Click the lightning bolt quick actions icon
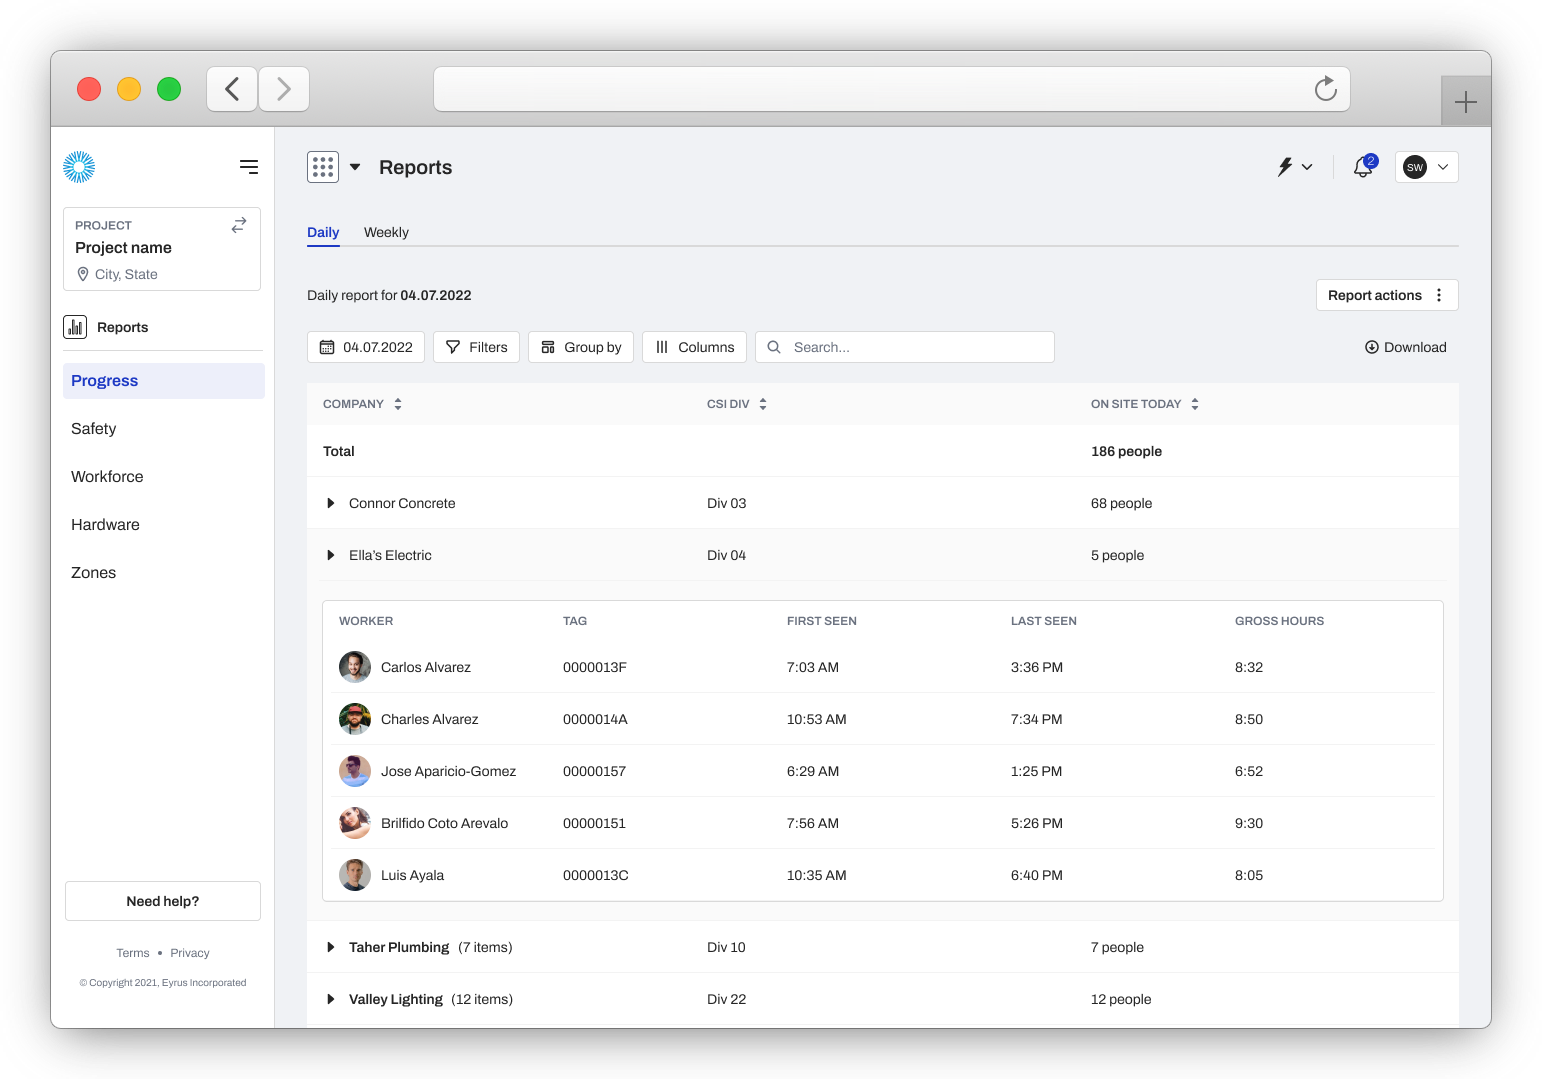The width and height of the screenshot is (1542, 1079). 1286,167
